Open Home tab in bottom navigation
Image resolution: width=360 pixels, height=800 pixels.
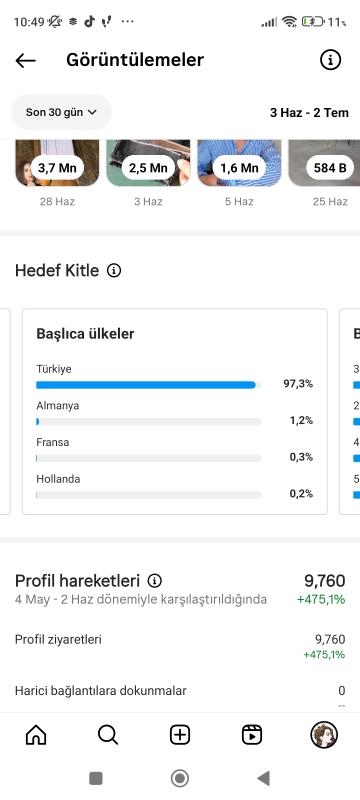(36, 735)
